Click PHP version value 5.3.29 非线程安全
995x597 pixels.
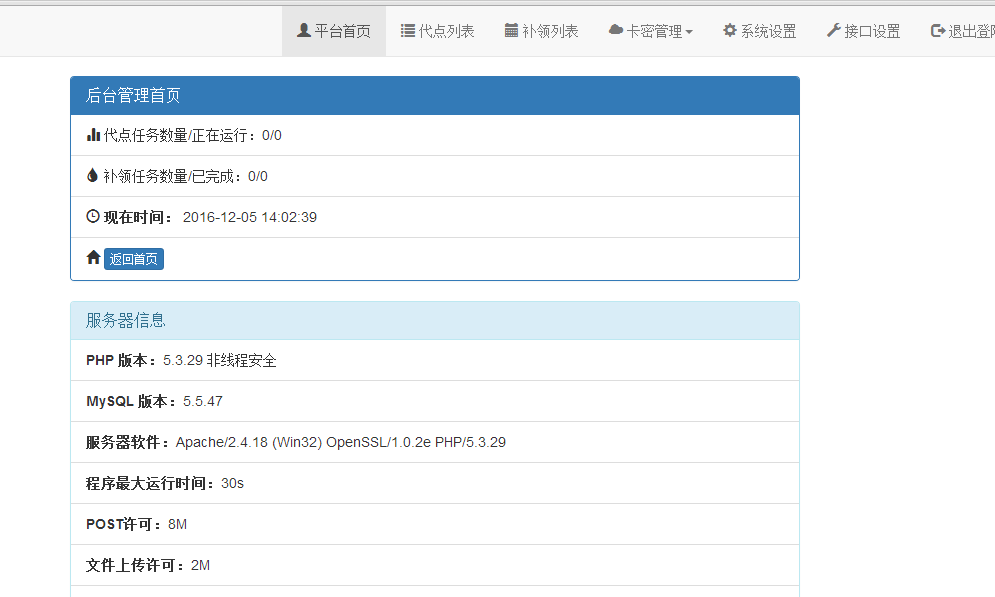[x=220, y=360]
